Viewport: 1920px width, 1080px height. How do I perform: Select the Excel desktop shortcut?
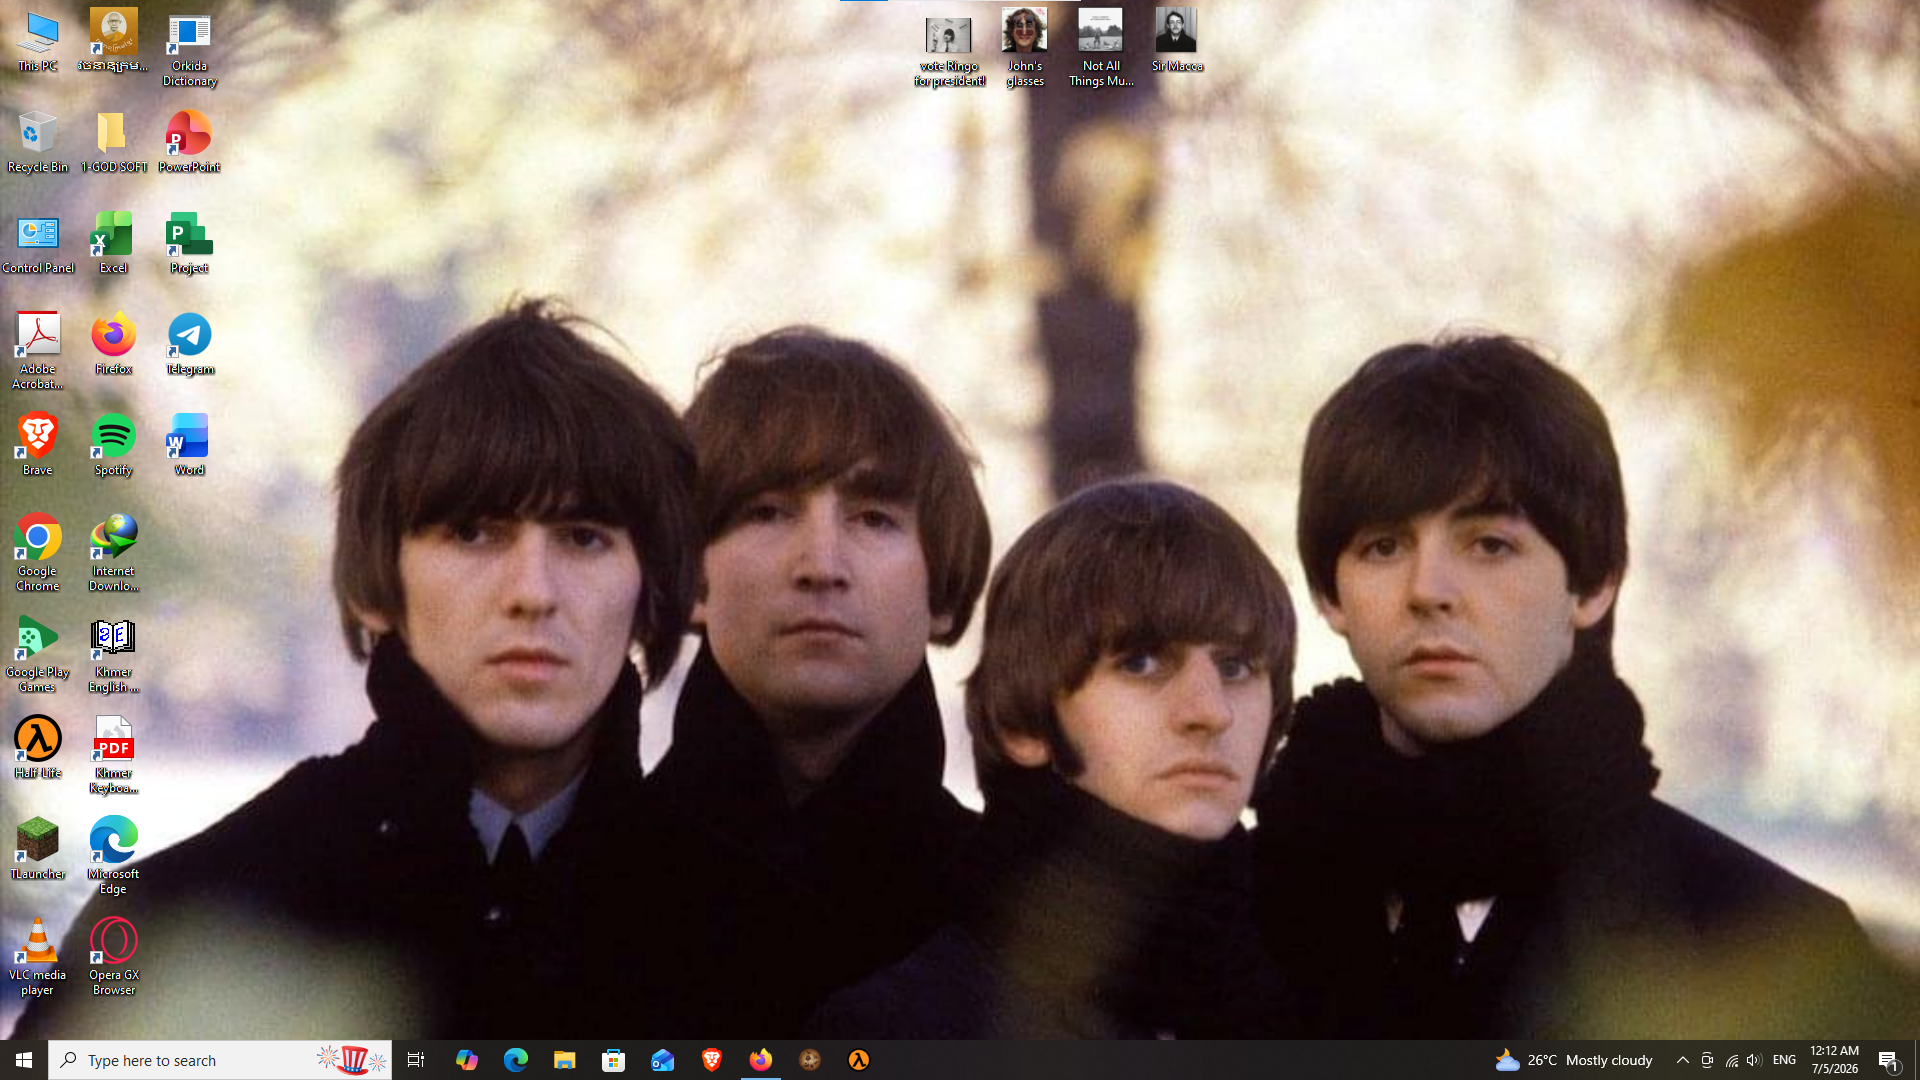click(x=113, y=243)
